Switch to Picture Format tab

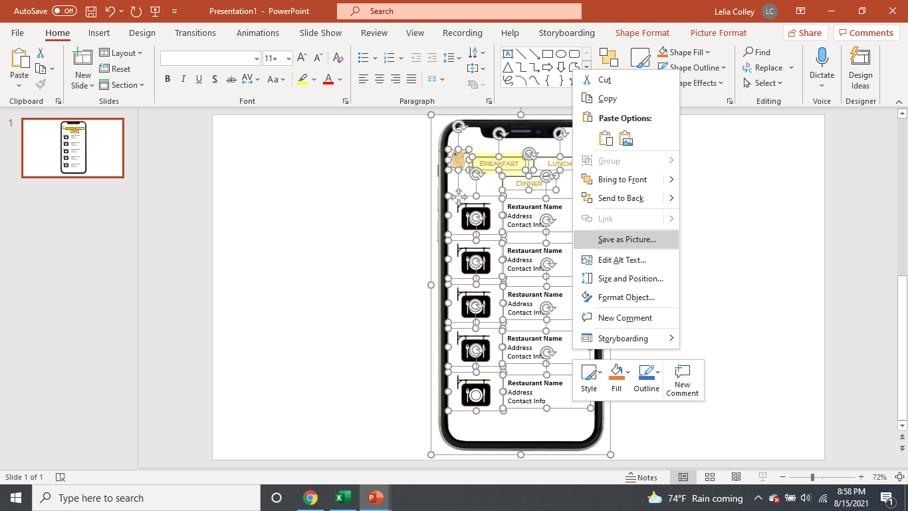(x=718, y=33)
